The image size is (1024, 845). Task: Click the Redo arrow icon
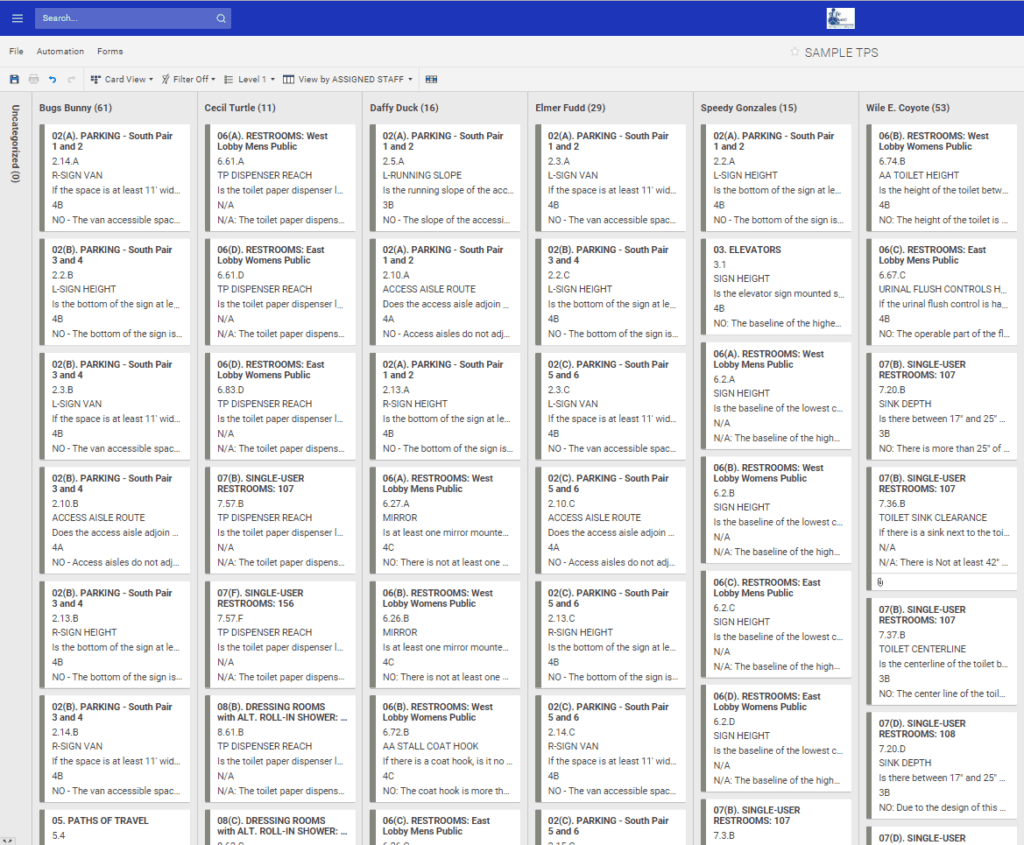coord(71,79)
